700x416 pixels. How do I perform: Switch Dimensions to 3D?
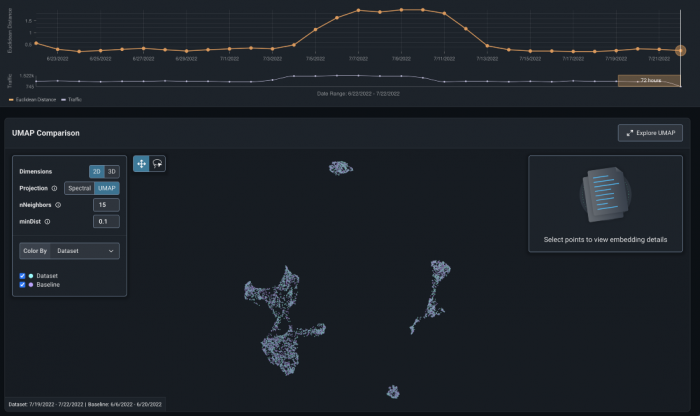(112, 172)
